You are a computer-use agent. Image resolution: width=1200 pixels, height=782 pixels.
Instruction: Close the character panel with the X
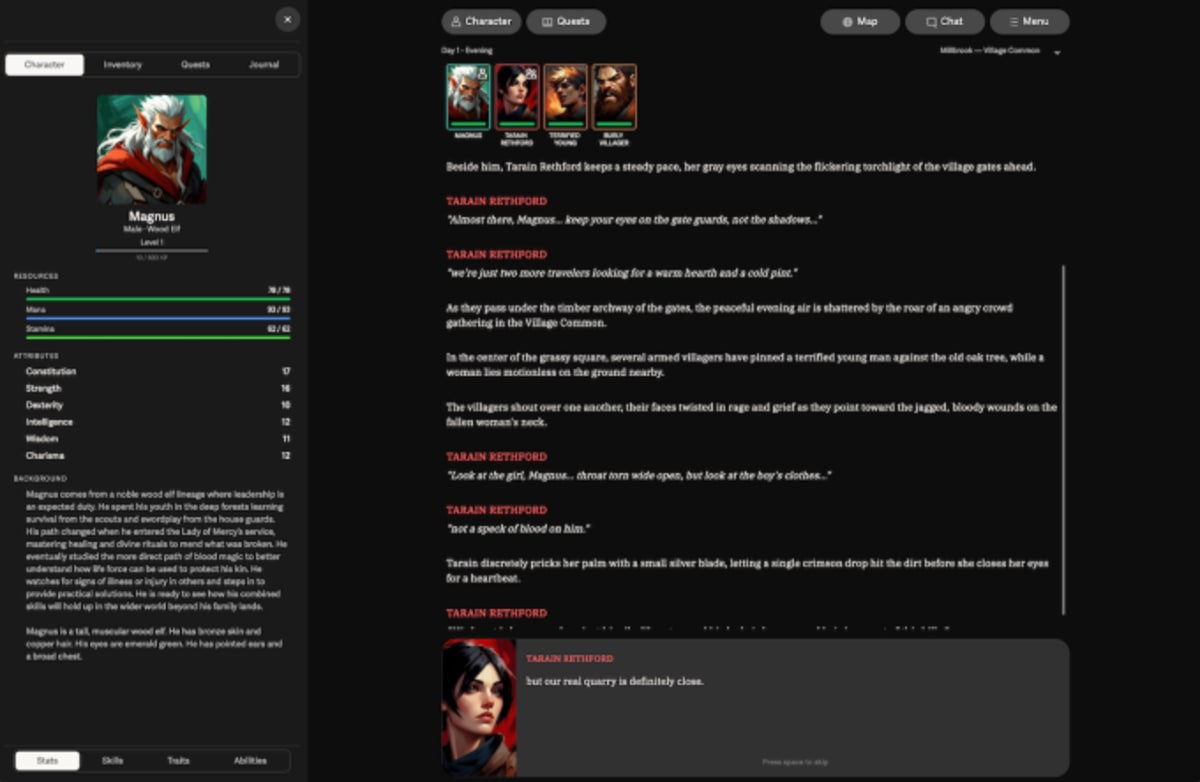tap(288, 19)
